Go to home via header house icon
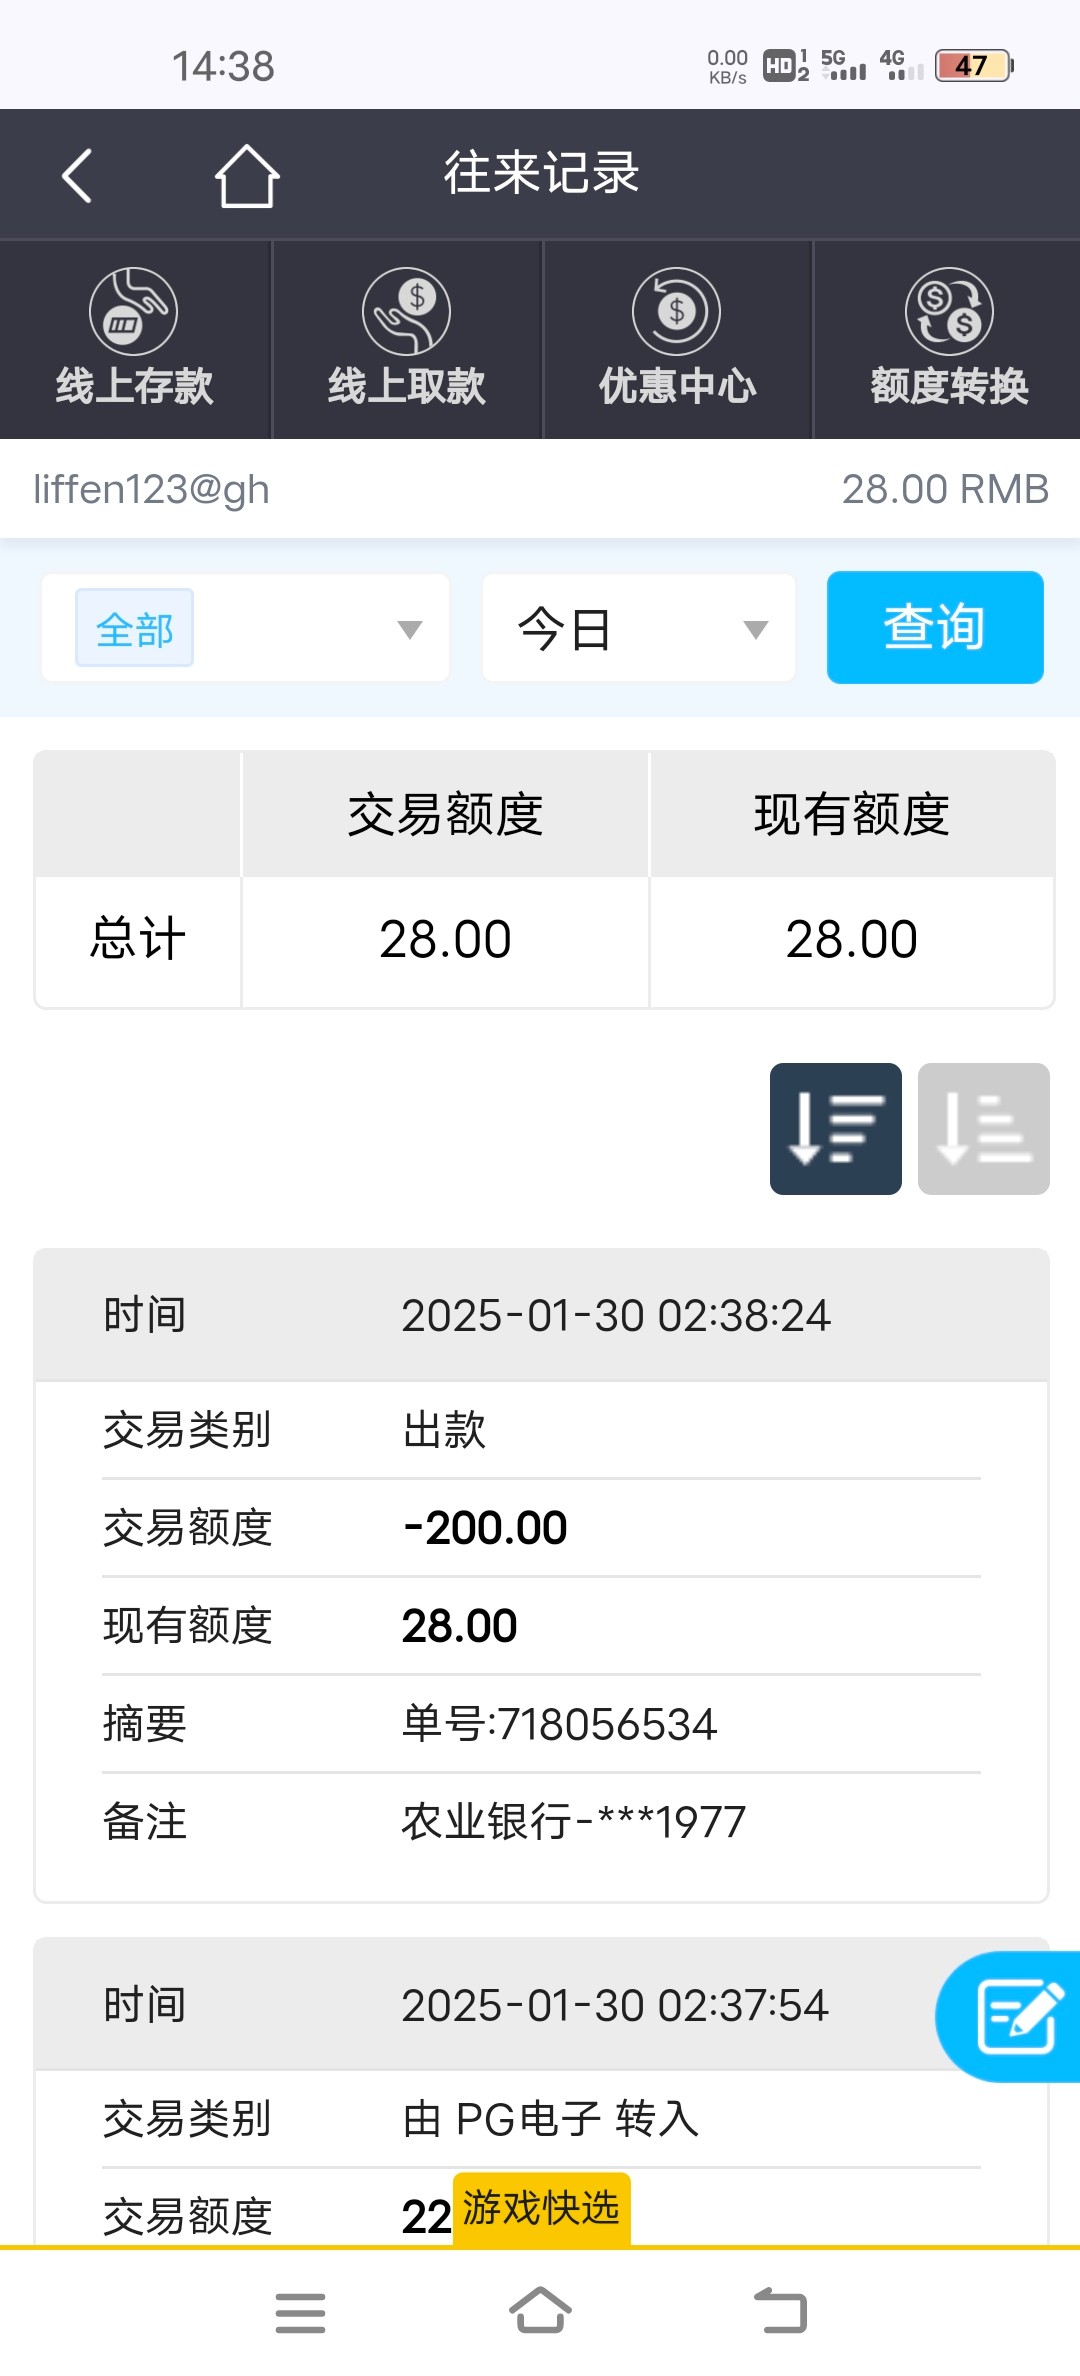The width and height of the screenshot is (1080, 2376). tap(246, 175)
